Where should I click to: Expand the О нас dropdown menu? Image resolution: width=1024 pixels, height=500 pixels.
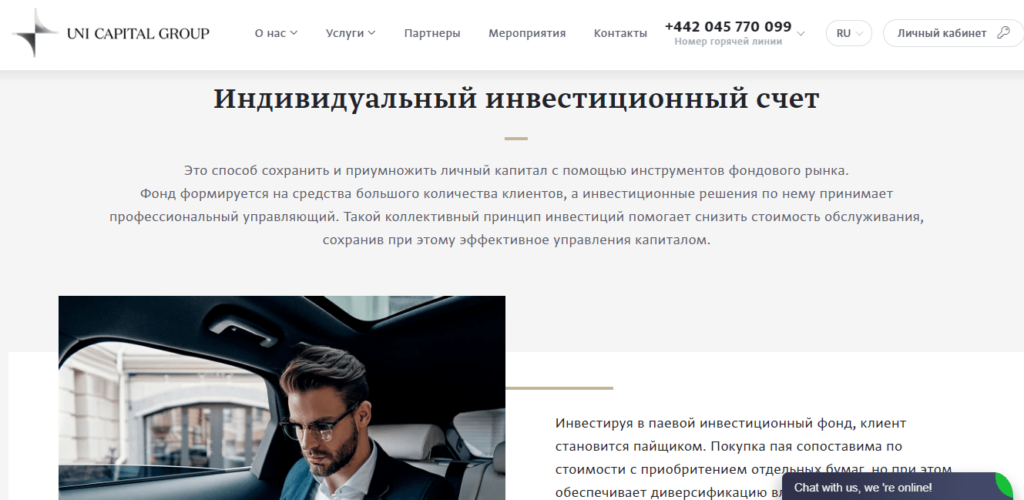(276, 33)
